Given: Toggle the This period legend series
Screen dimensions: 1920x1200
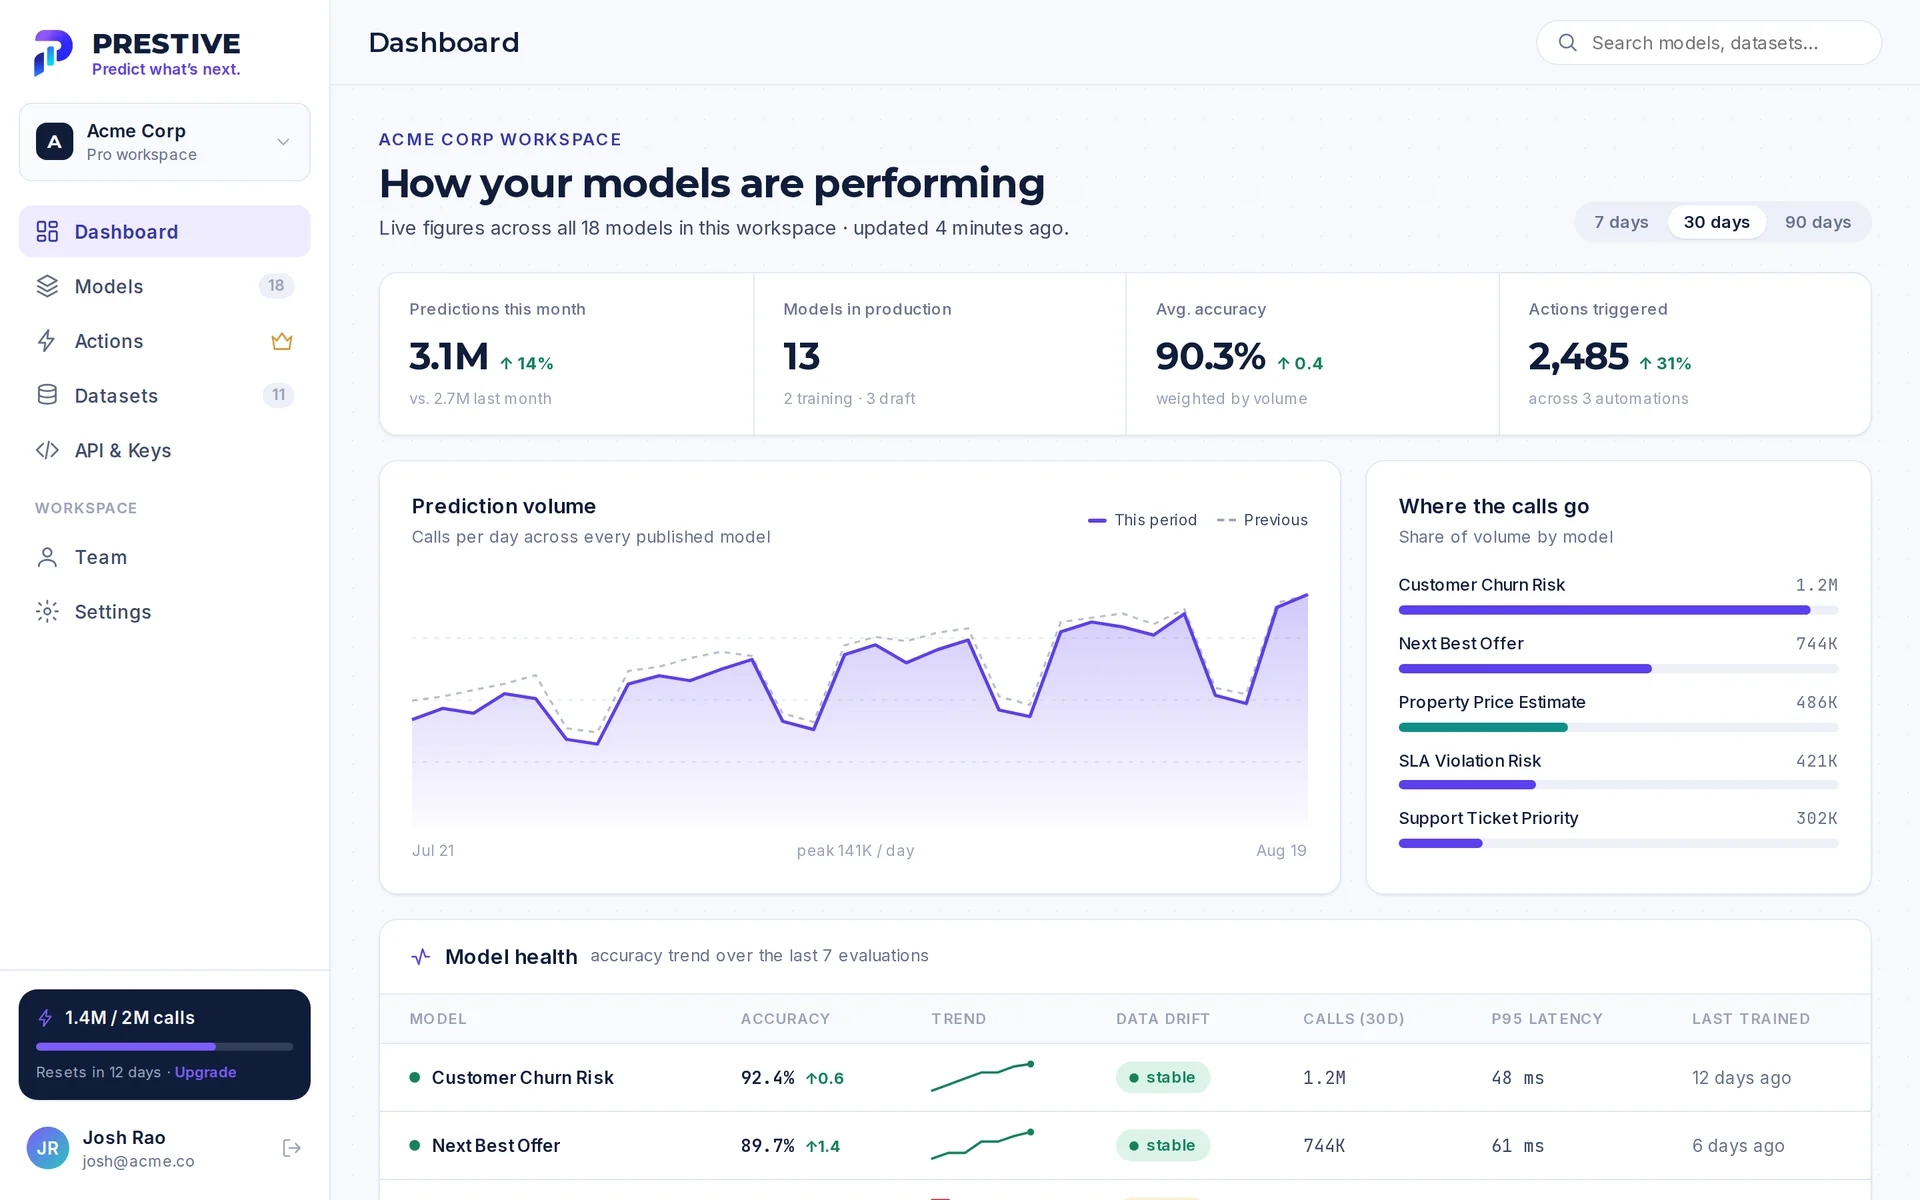Looking at the screenshot, I should (1142, 520).
